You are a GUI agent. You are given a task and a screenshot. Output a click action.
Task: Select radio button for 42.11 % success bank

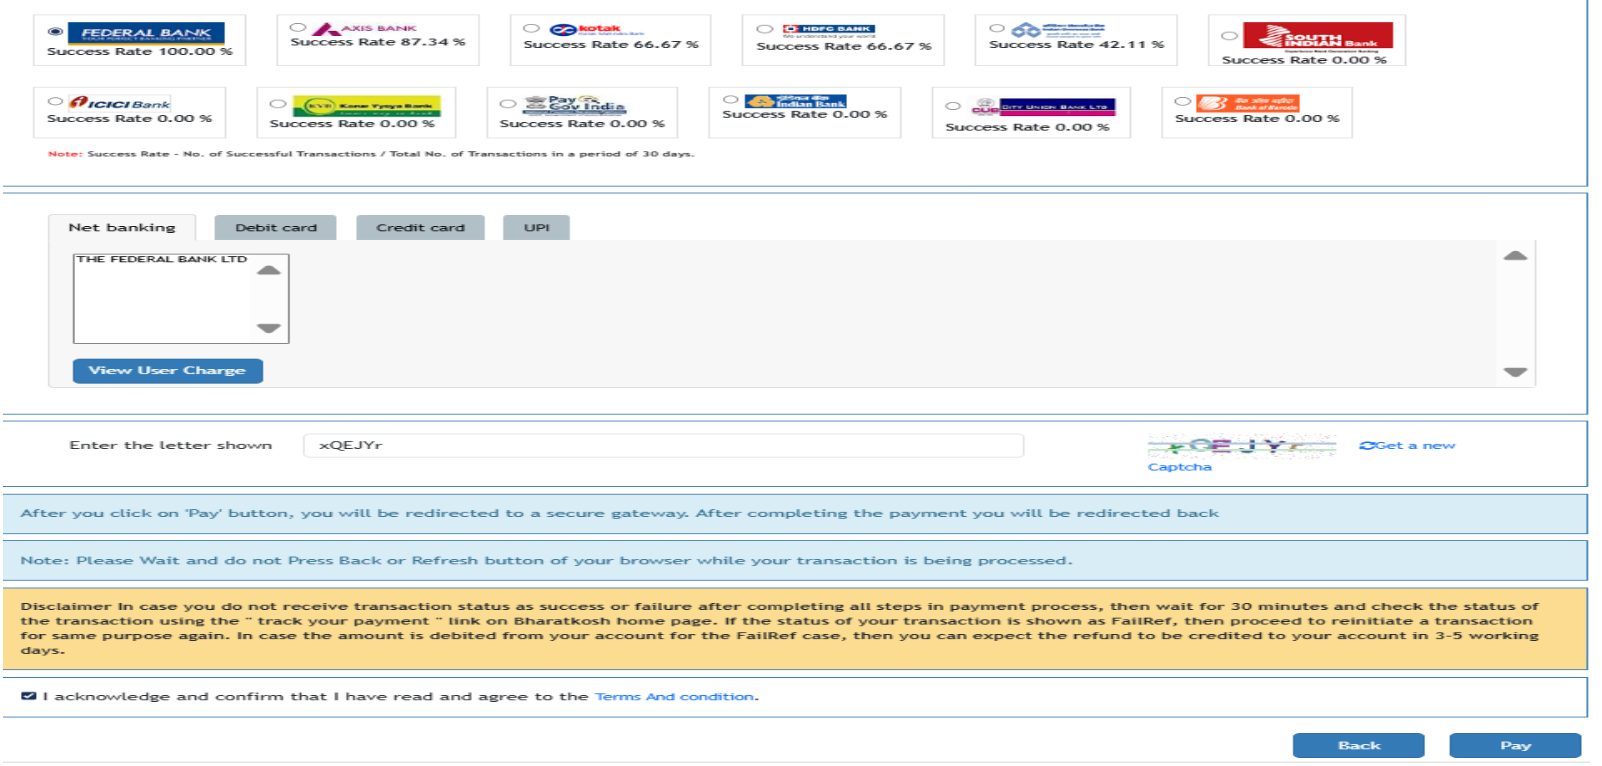[x=997, y=29]
